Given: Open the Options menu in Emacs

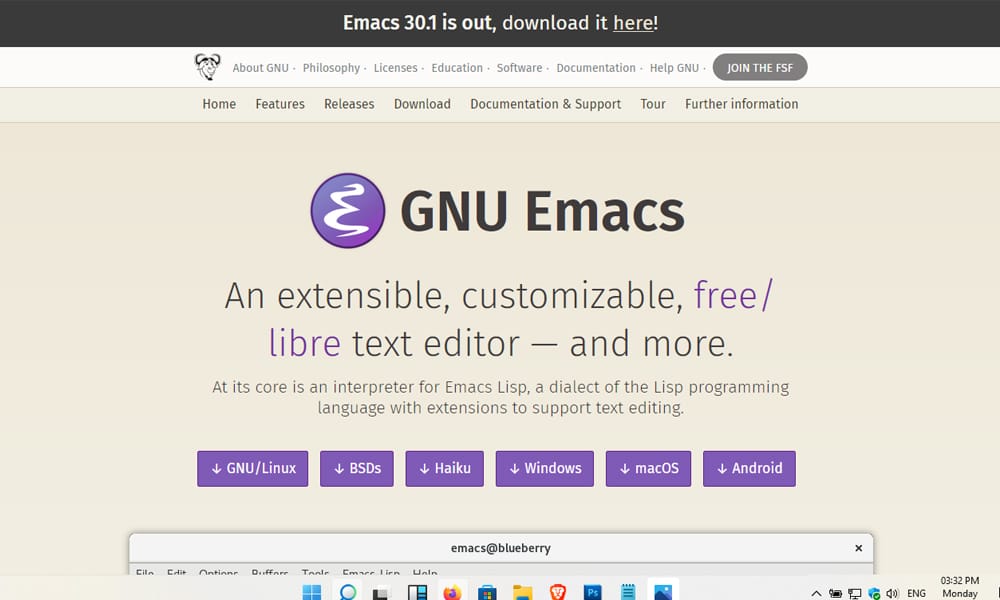Looking at the screenshot, I should pos(218,574).
